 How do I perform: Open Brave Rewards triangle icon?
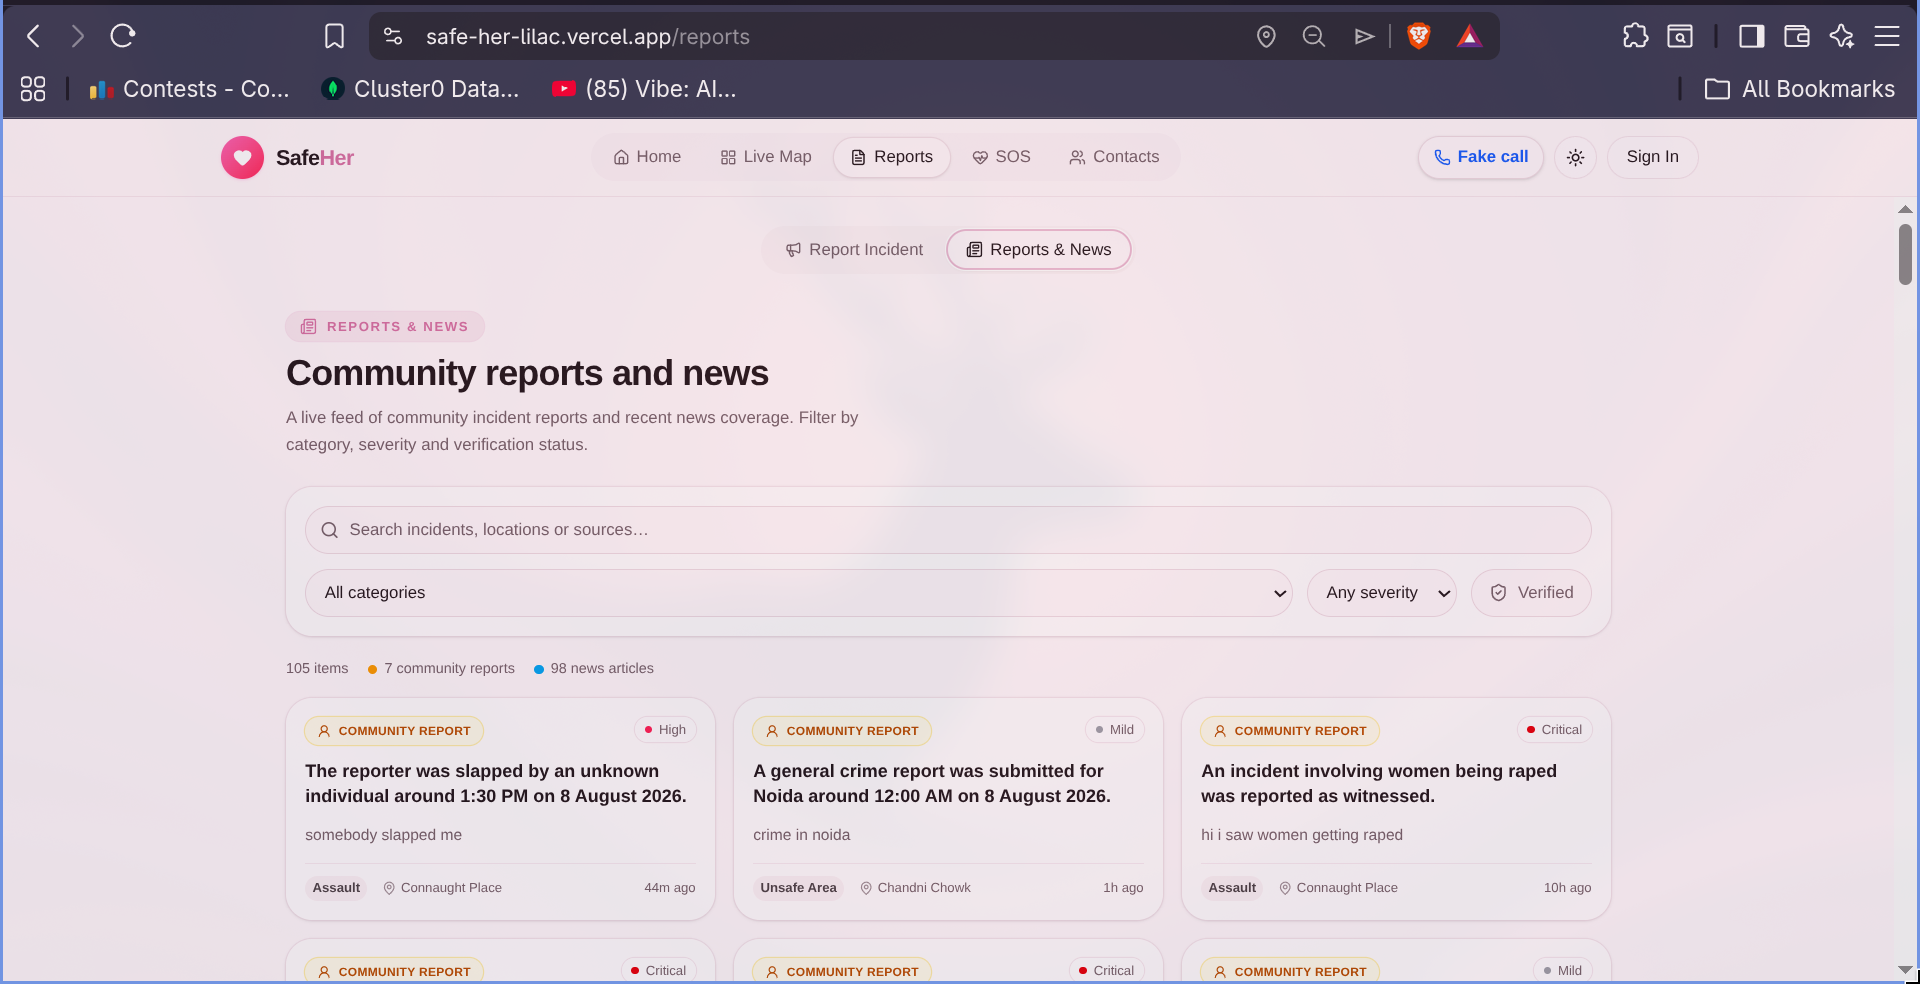point(1469,37)
